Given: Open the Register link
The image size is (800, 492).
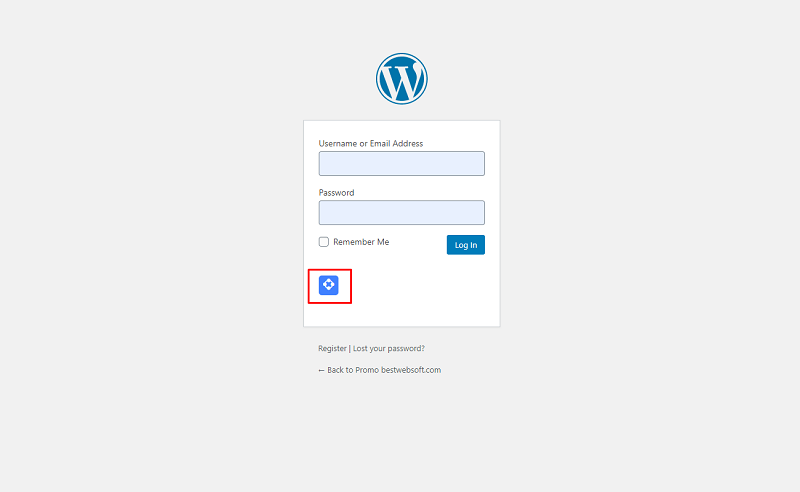Looking at the screenshot, I should point(332,348).
